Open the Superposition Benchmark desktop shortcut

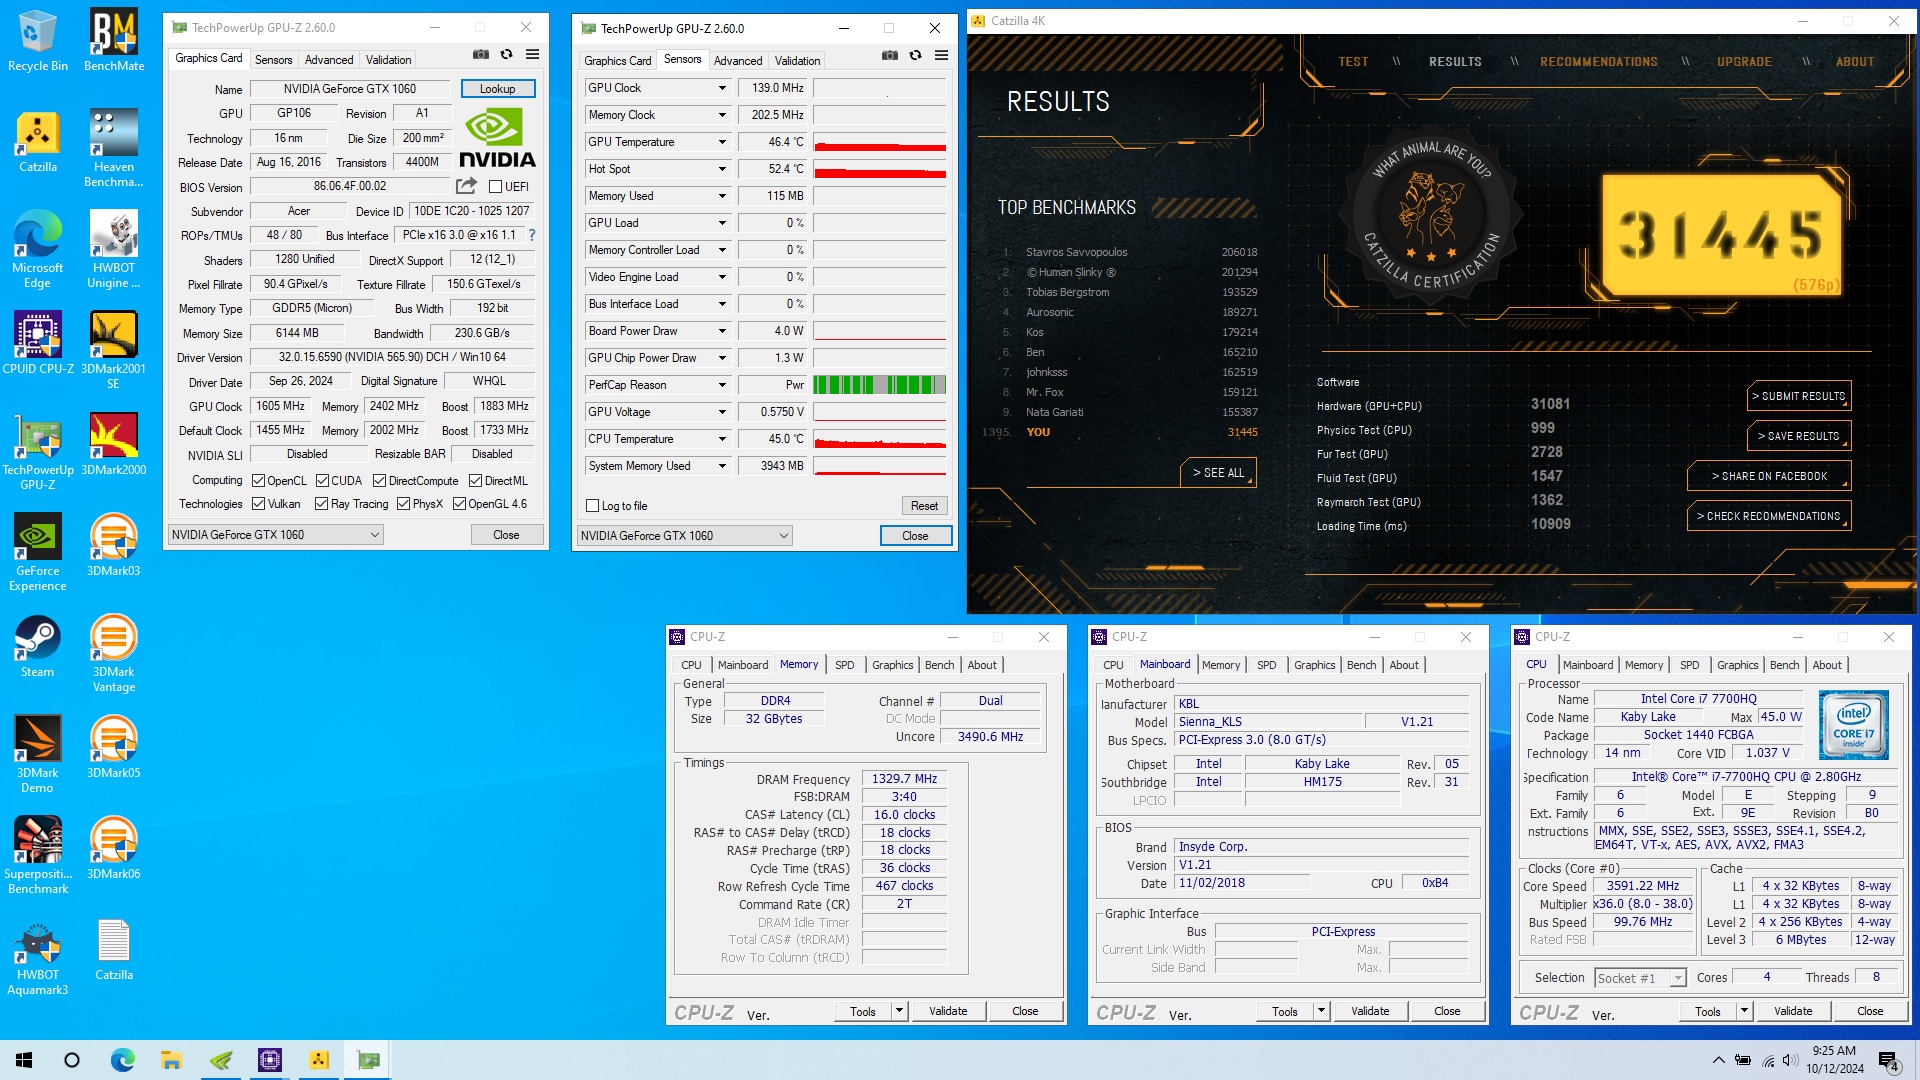click(37, 854)
